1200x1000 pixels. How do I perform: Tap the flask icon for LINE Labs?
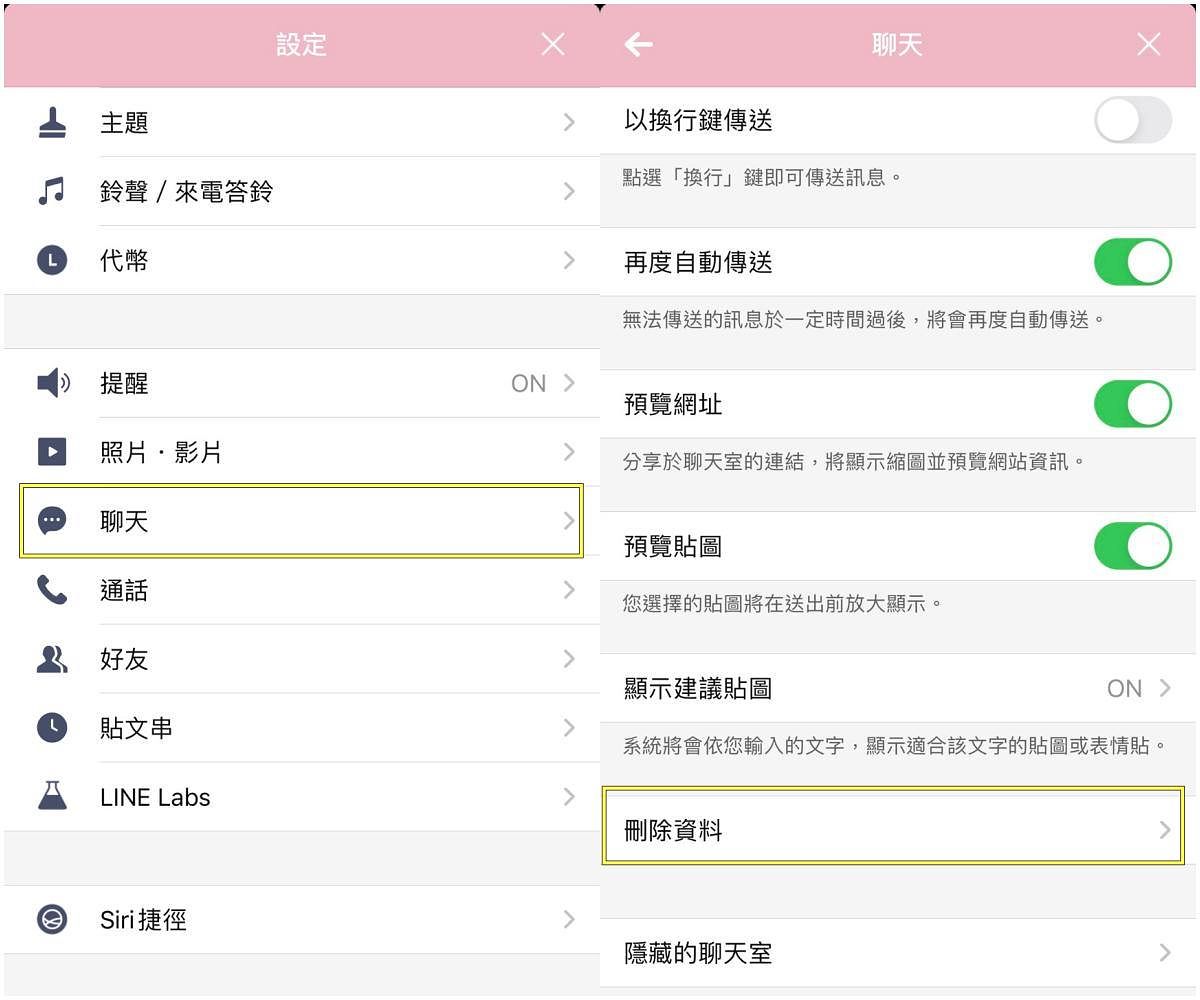[52, 797]
